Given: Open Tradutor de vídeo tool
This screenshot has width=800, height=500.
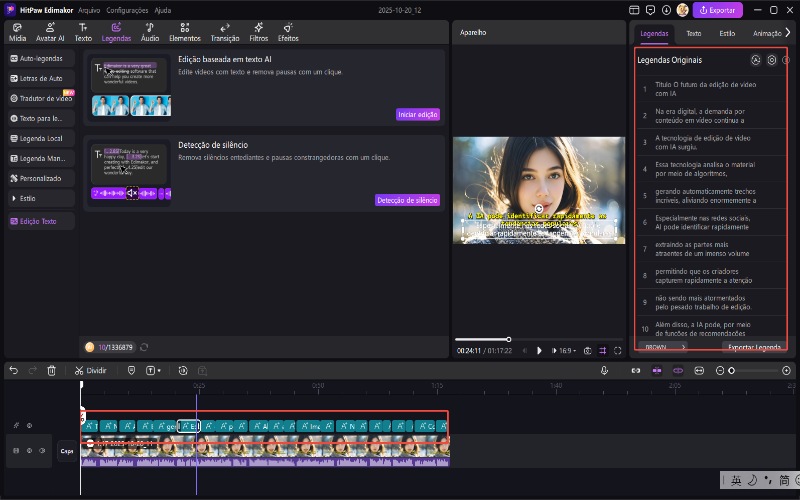Looking at the screenshot, I should (x=41, y=98).
